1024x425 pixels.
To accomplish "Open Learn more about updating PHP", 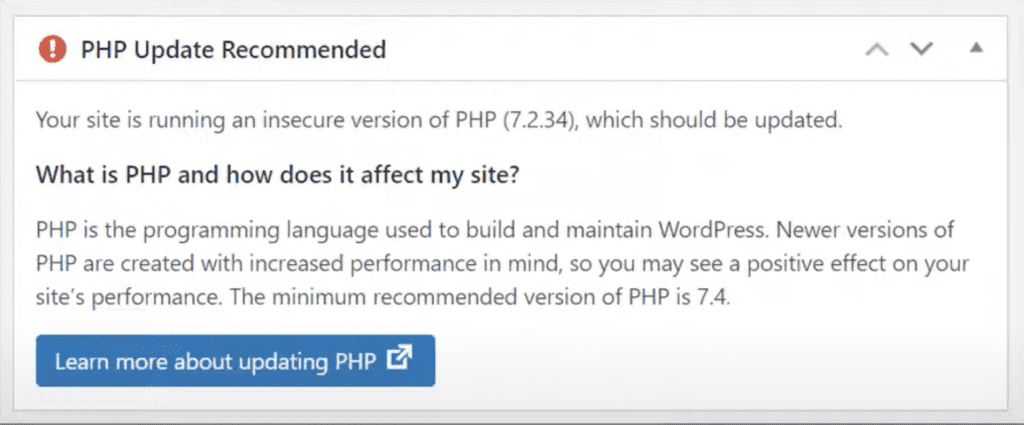I will point(235,360).
